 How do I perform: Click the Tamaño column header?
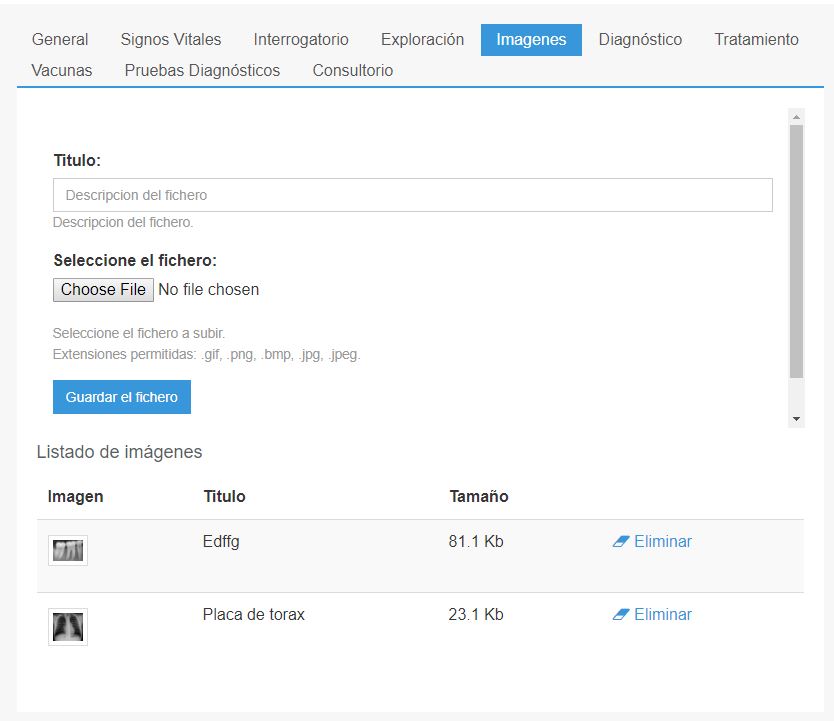(x=479, y=496)
